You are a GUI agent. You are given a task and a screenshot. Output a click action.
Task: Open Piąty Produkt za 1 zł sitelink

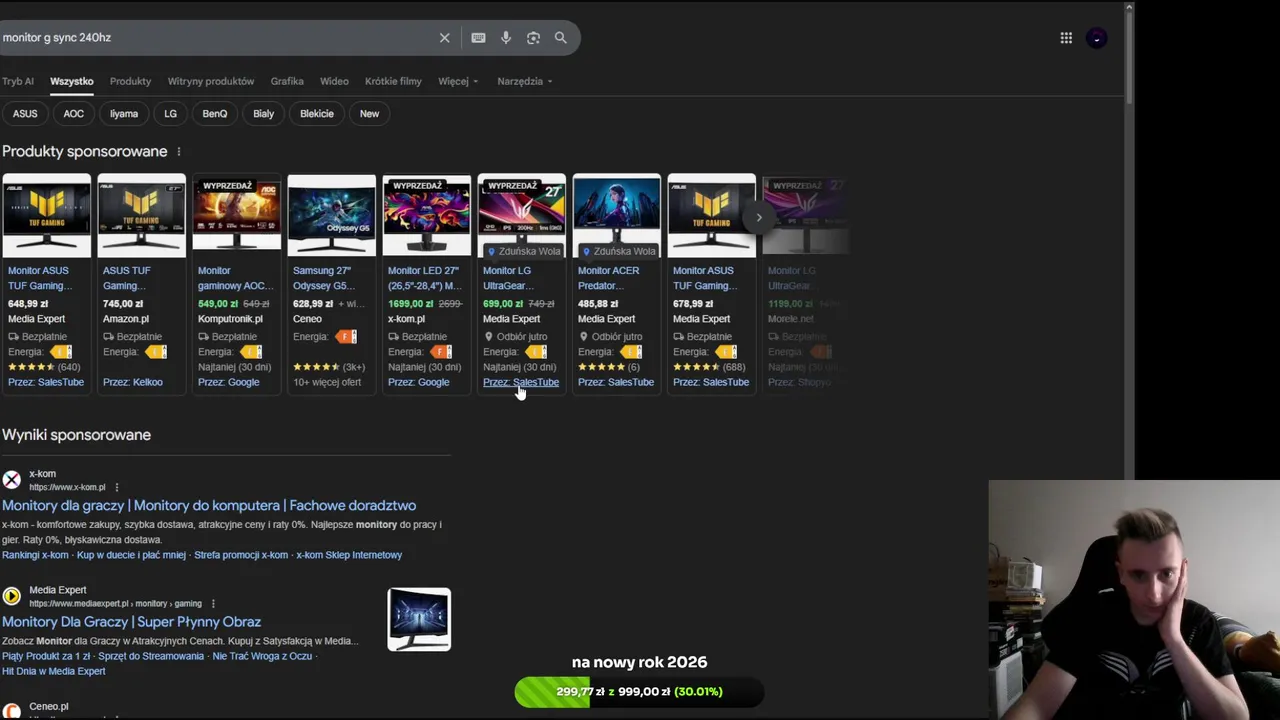coord(45,656)
